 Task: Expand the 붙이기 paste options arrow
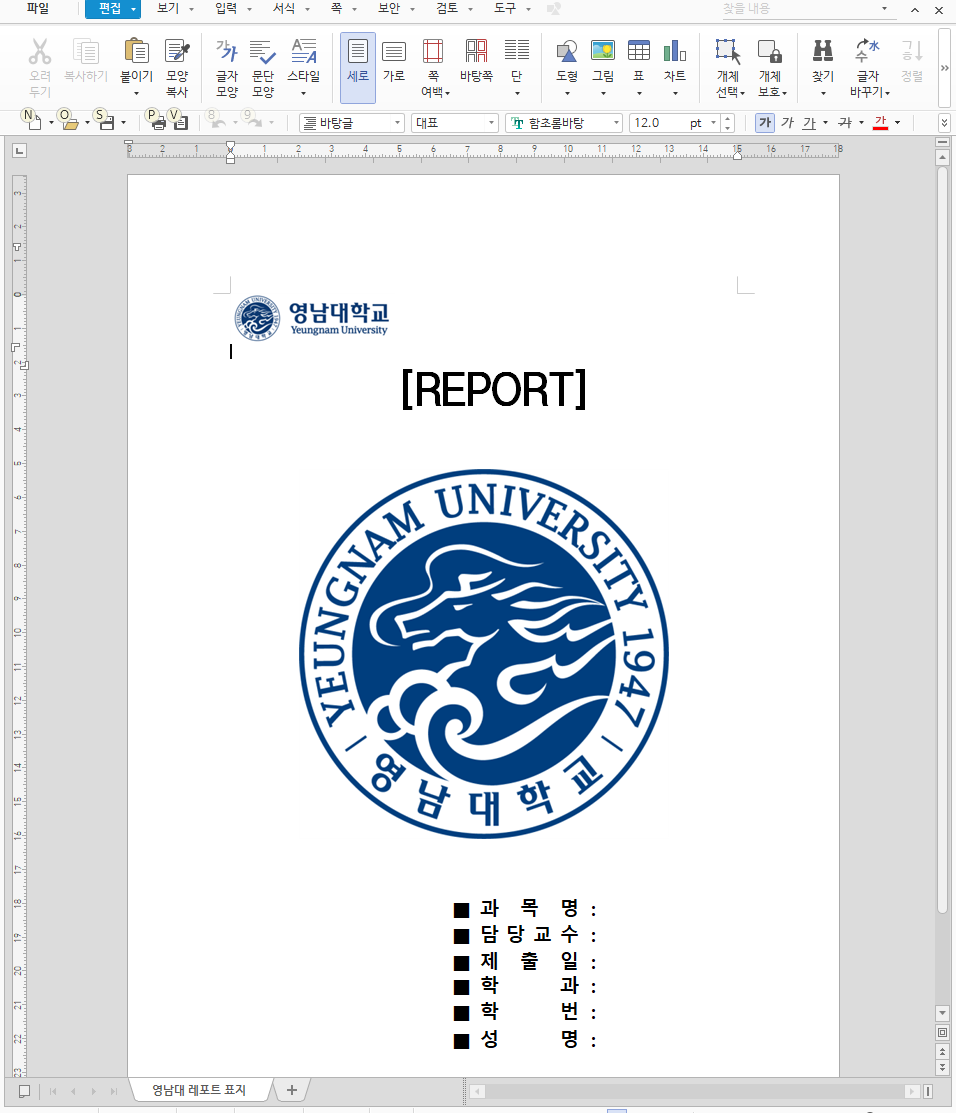(x=136, y=93)
